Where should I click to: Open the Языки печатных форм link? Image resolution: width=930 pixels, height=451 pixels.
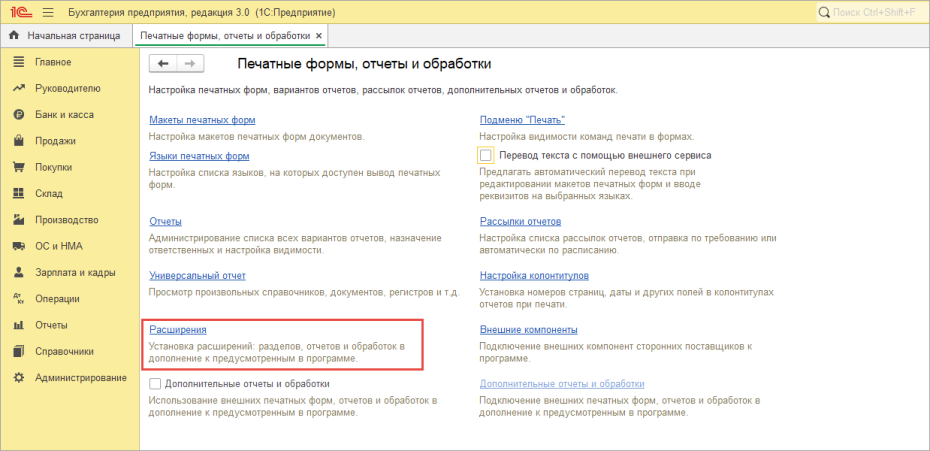199,156
